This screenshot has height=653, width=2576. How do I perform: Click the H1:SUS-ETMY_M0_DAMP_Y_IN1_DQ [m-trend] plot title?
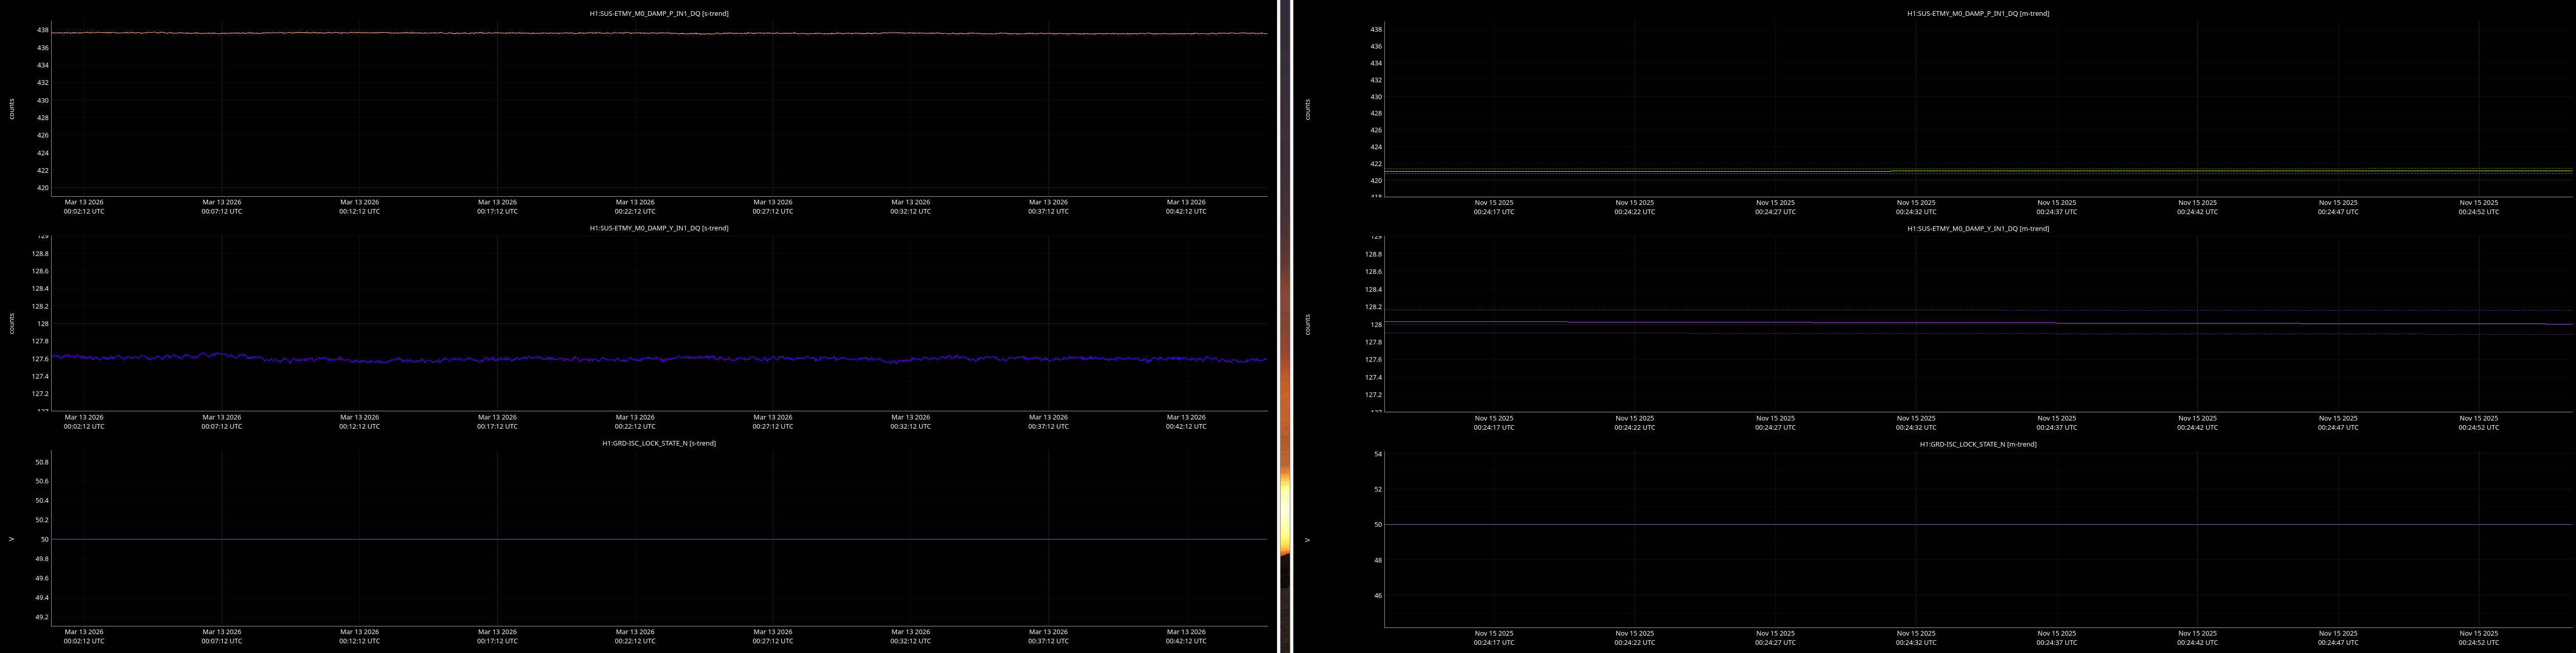coord(1977,229)
